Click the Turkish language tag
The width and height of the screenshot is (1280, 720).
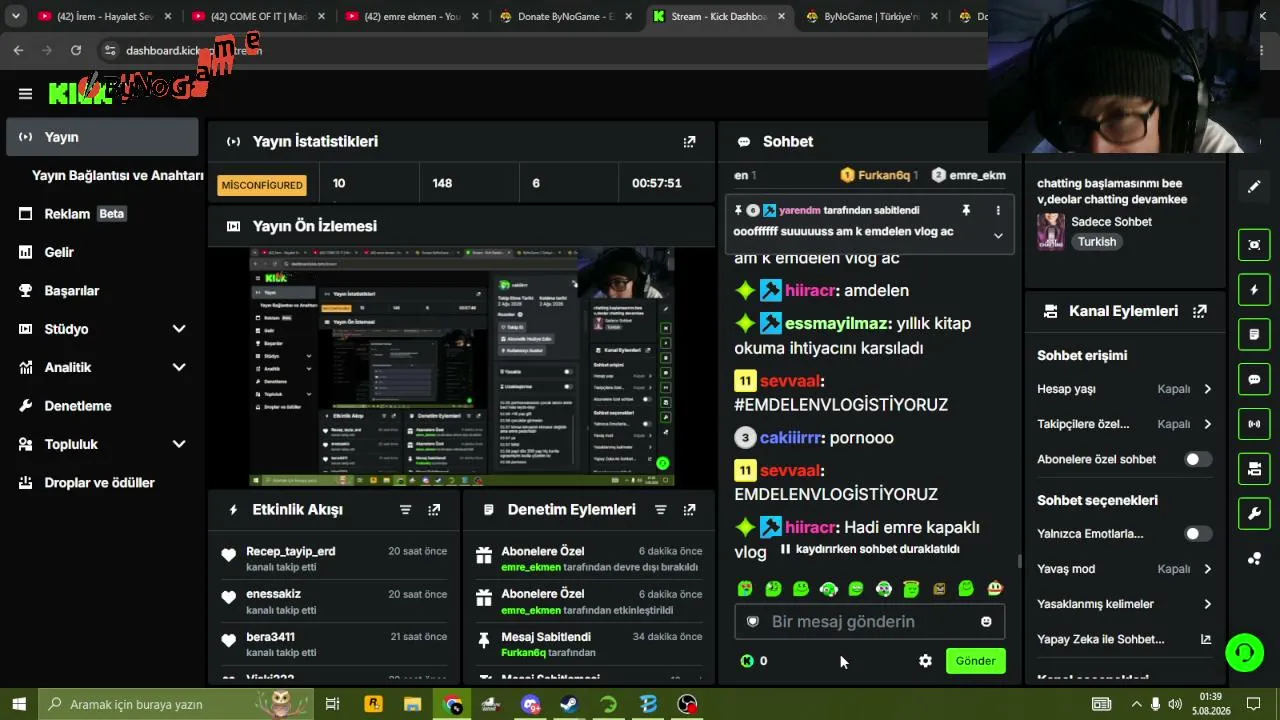pos(1097,242)
